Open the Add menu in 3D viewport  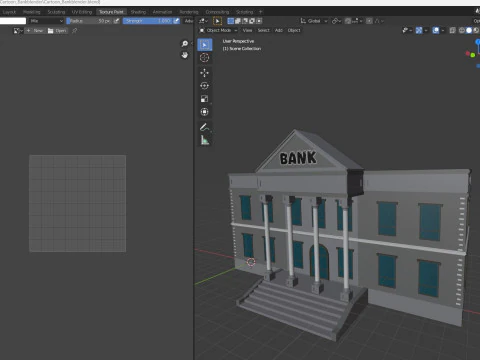(x=279, y=30)
